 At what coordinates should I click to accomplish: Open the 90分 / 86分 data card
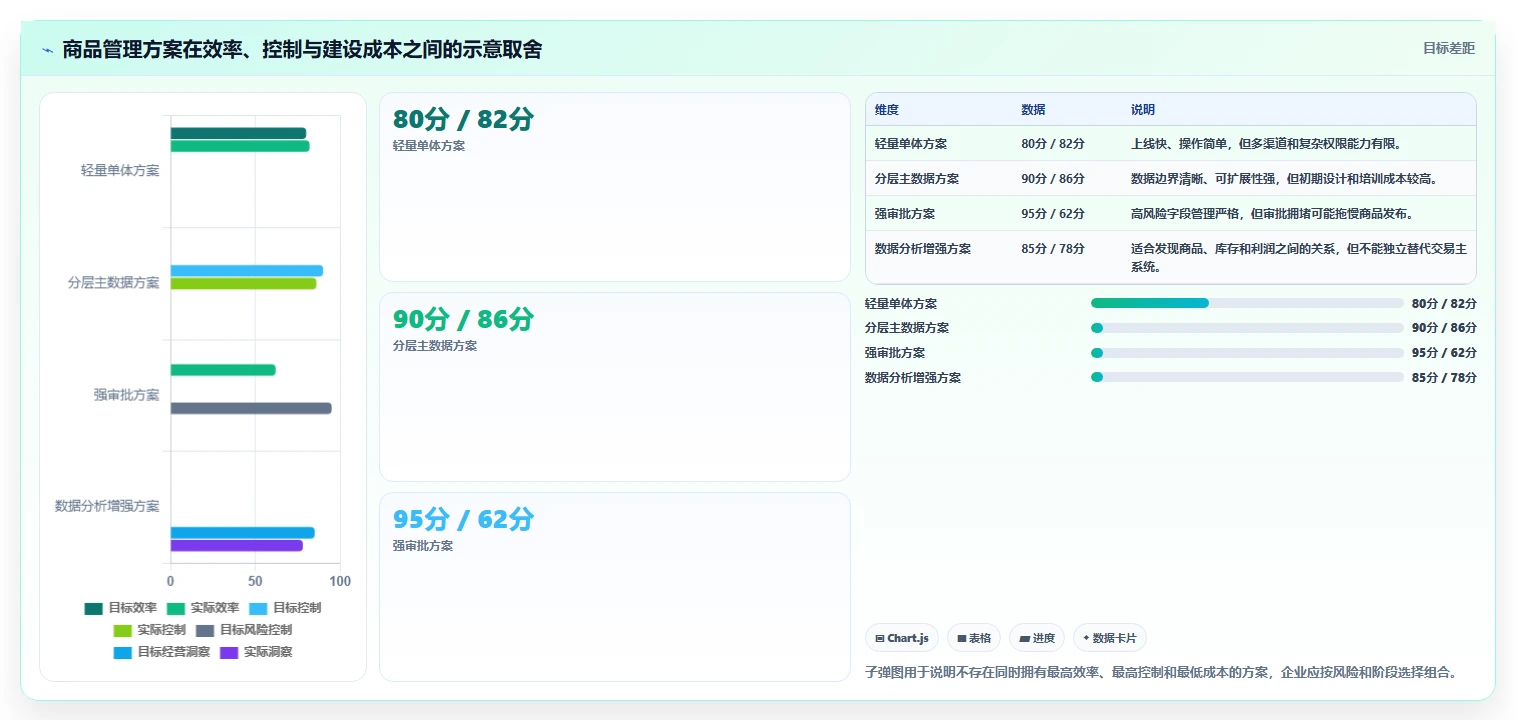(615, 387)
